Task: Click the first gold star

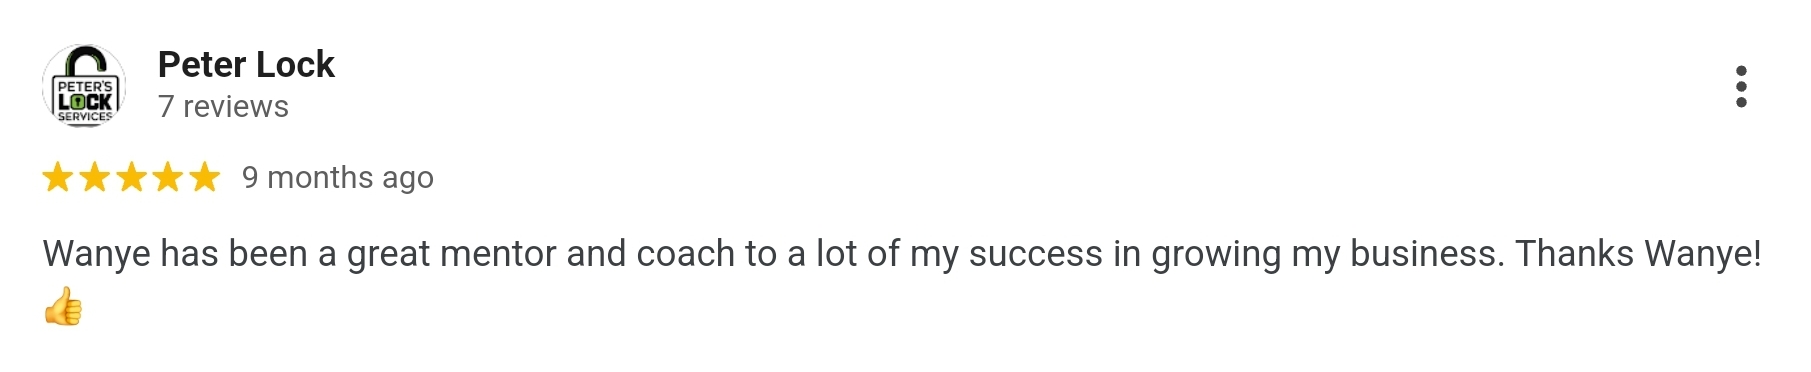Action: (58, 177)
